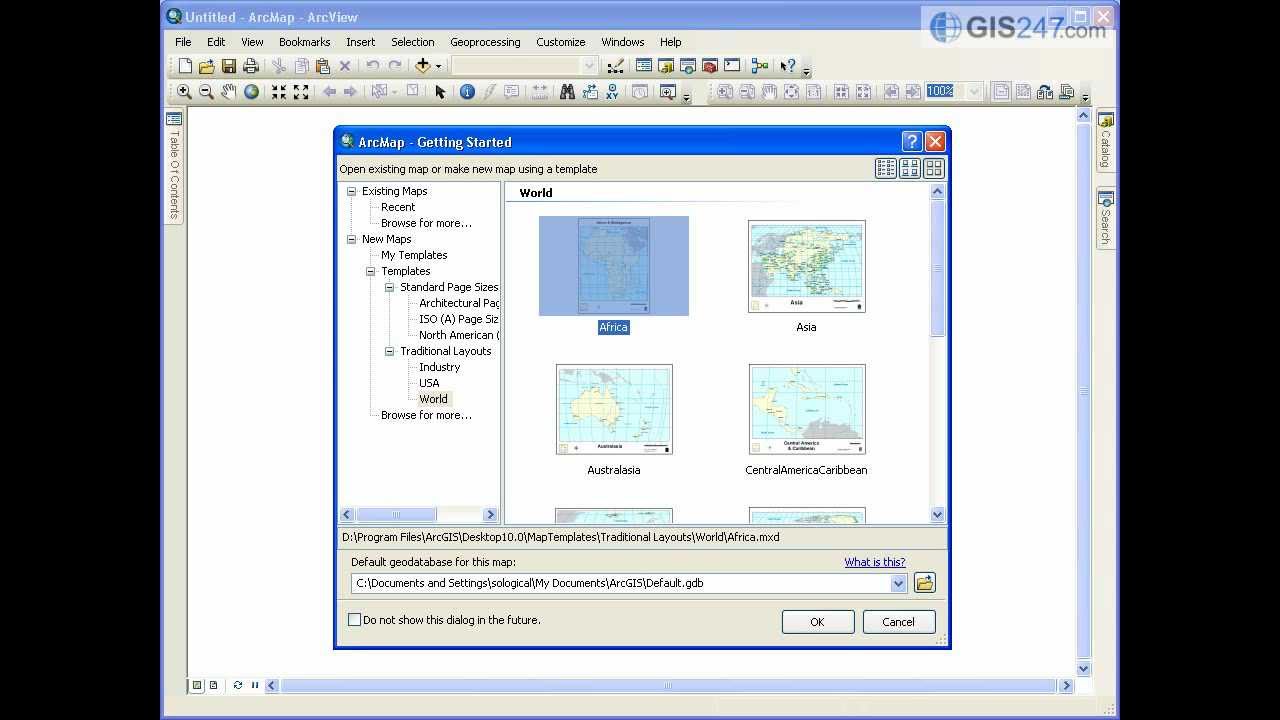
Task: Click the What's This help pointer icon
Action: coord(788,66)
